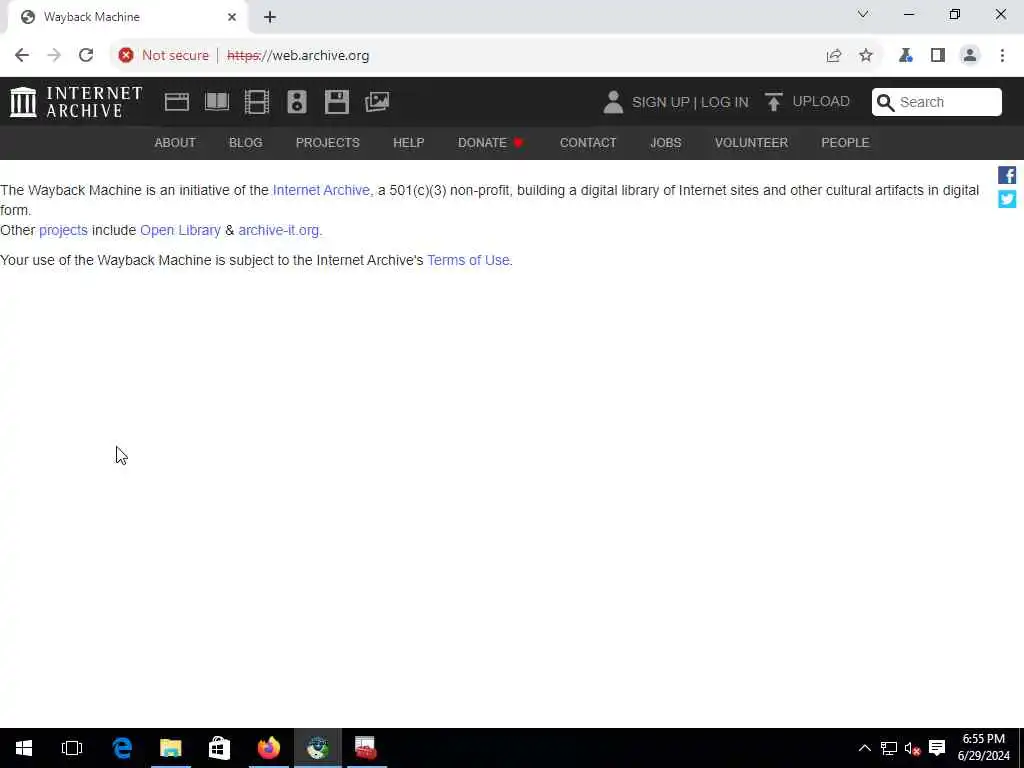This screenshot has height=768, width=1024.
Task: Open the Chrome three-dot menu
Action: click(x=1002, y=56)
